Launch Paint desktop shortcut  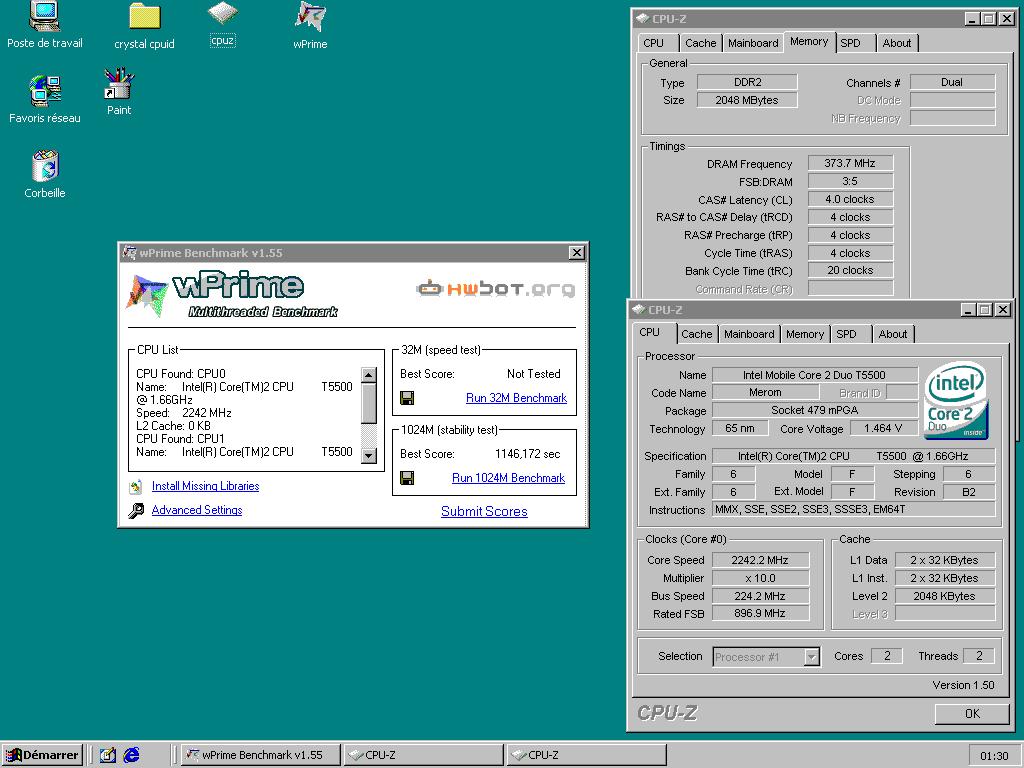pos(119,92)
